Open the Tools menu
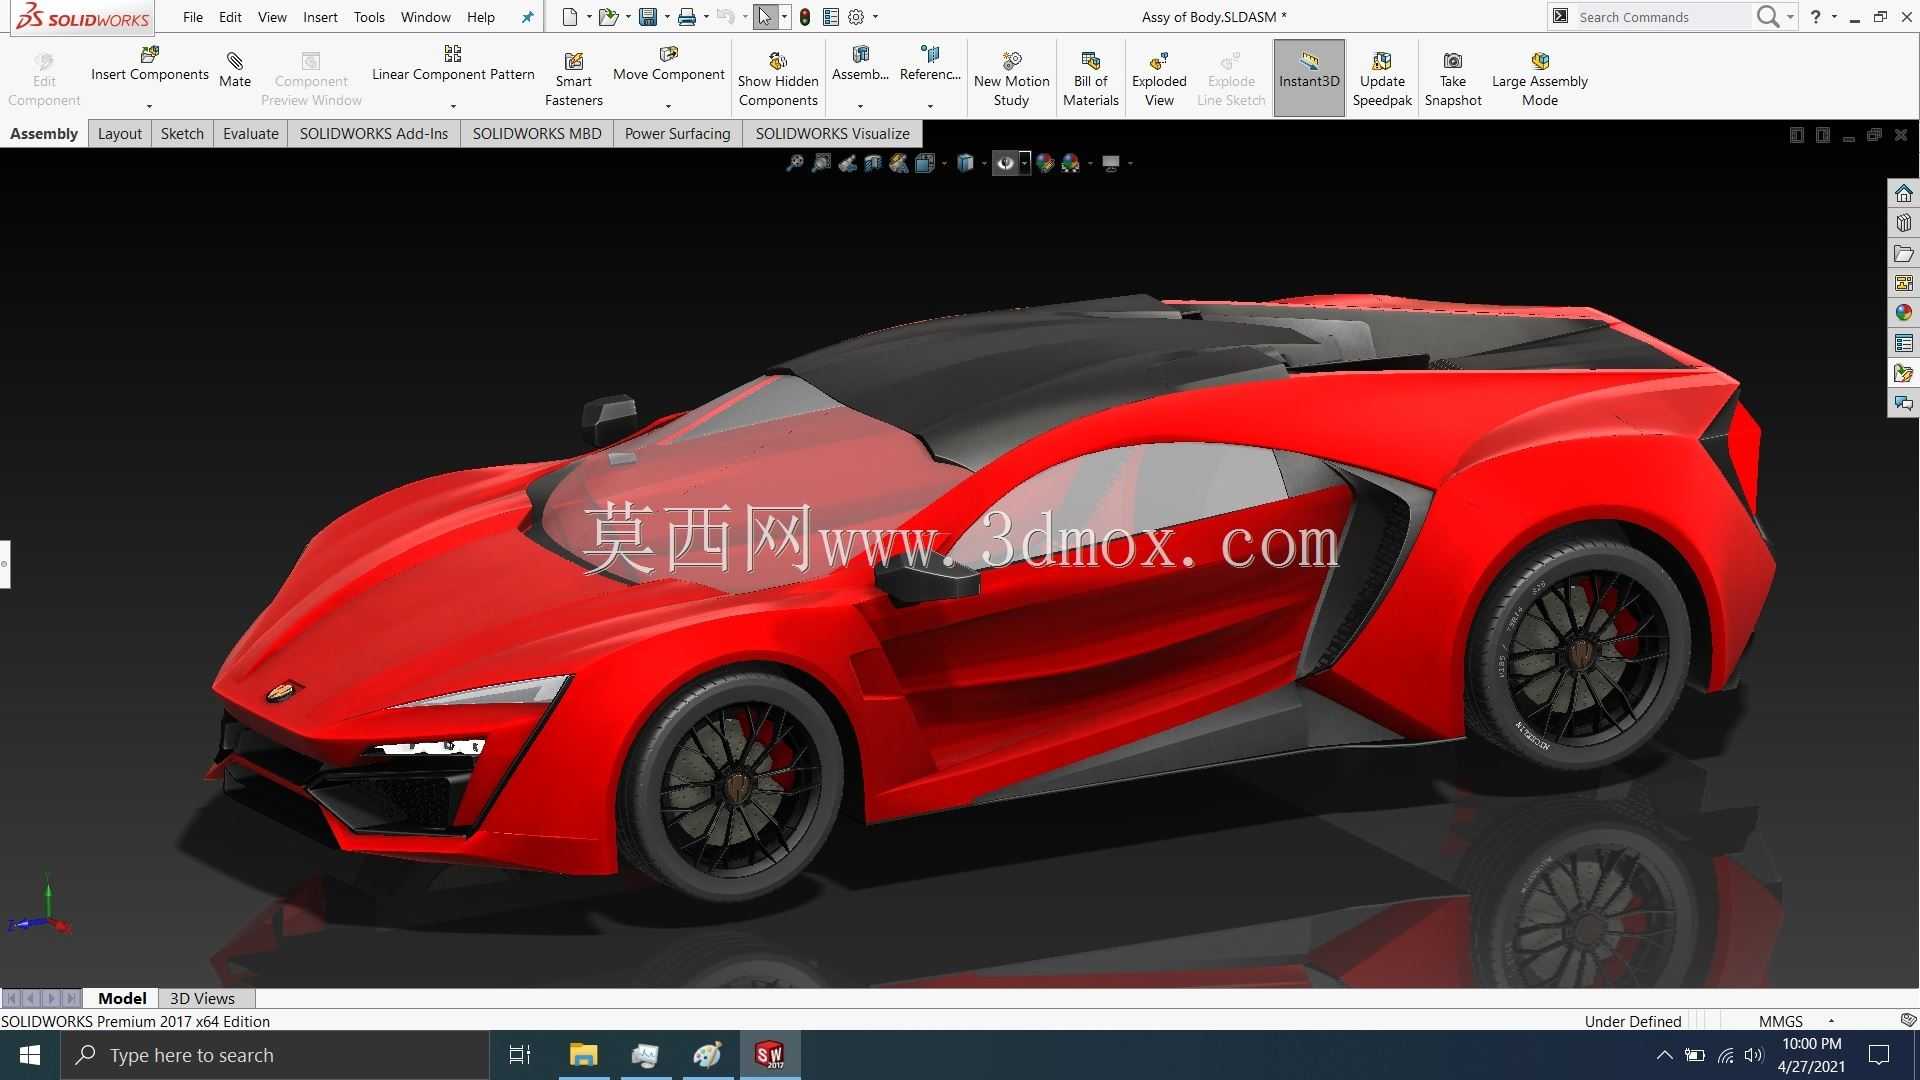 (369, 17)
